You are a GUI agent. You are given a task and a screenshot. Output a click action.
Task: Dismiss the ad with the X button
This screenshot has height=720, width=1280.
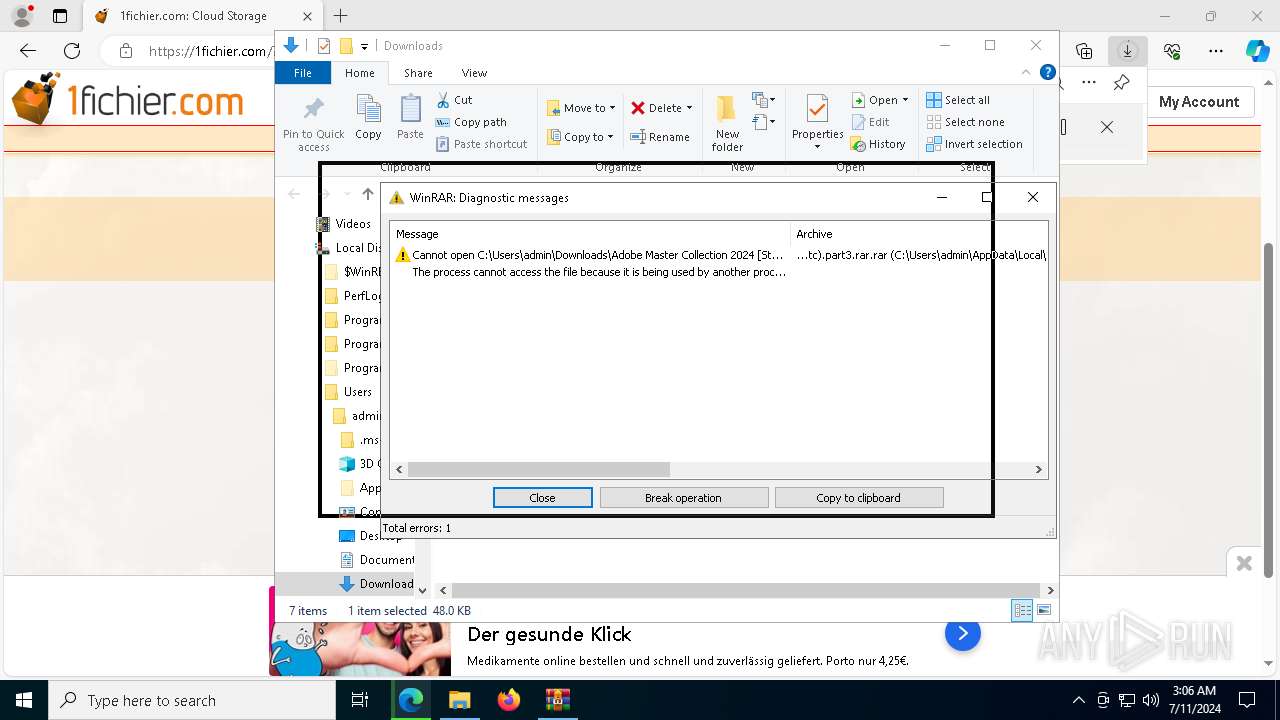1244,563
